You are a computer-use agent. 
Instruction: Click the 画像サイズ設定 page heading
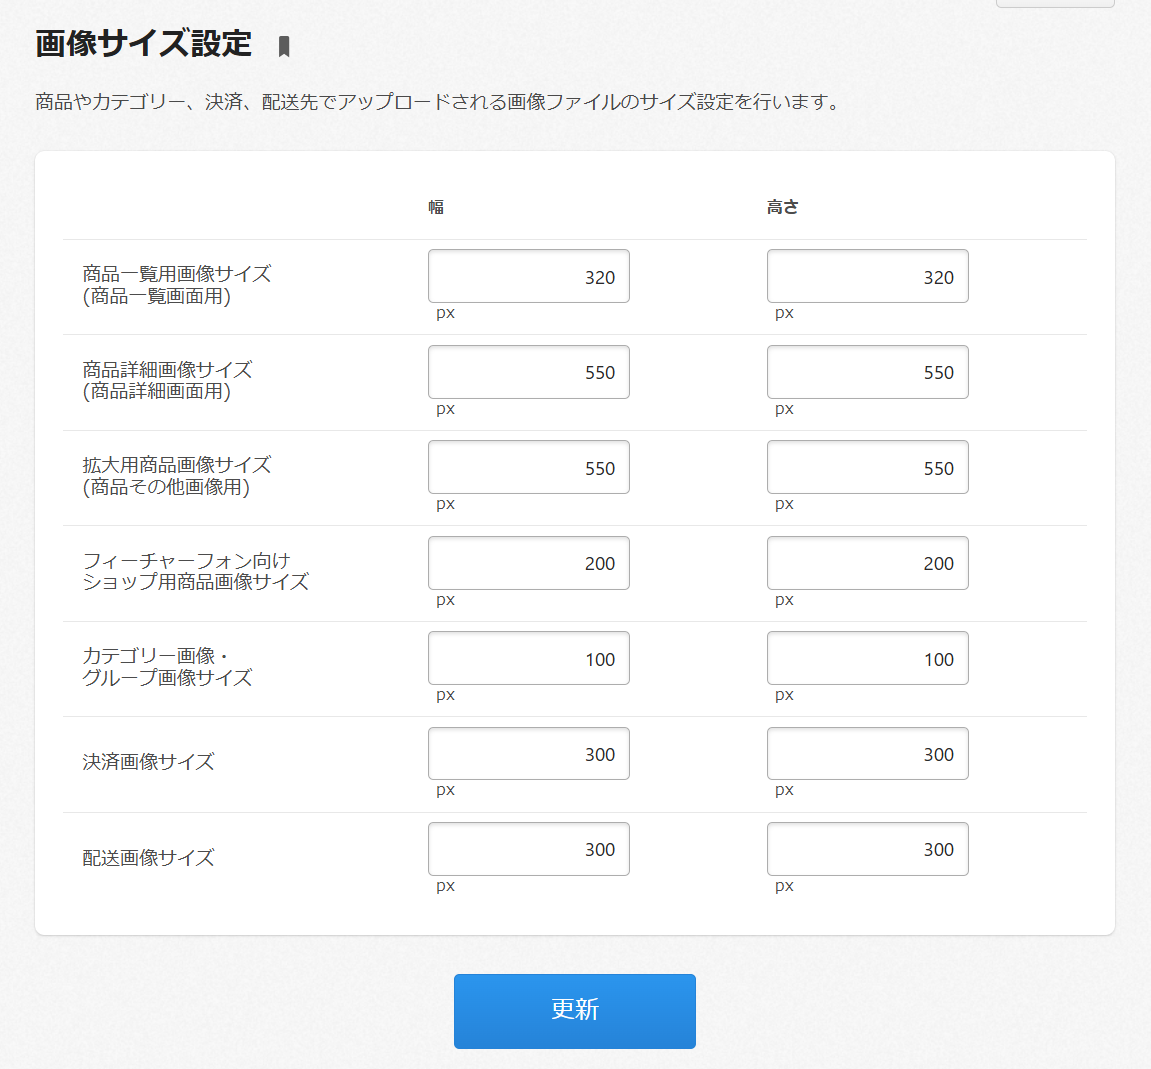[x=144, y=44]
